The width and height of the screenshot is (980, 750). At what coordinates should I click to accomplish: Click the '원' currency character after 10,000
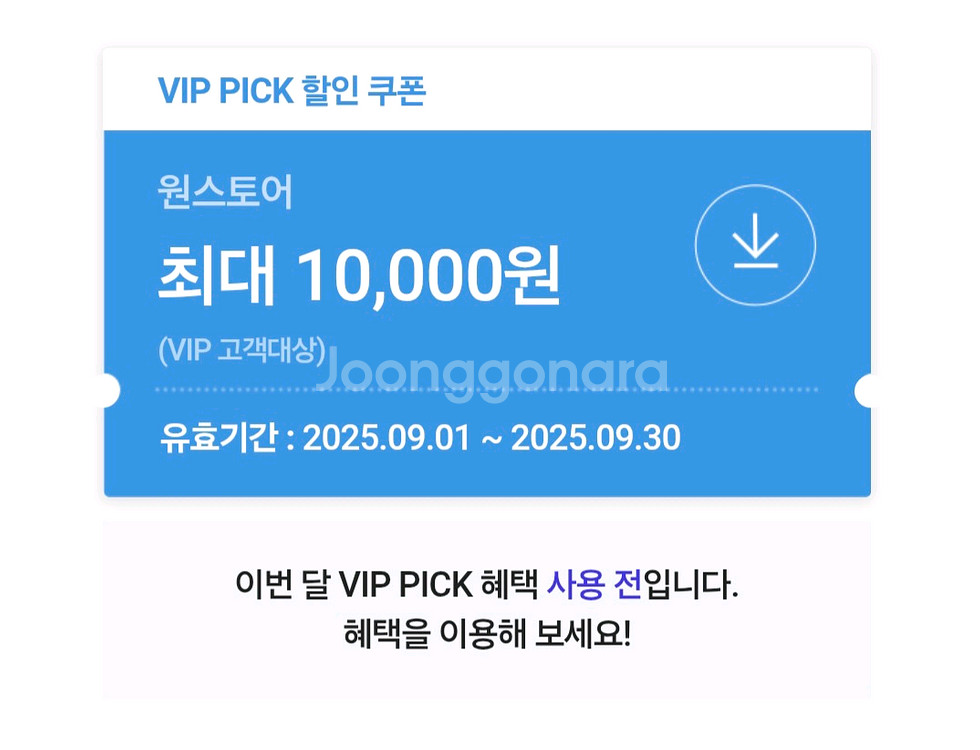(534, 275)
